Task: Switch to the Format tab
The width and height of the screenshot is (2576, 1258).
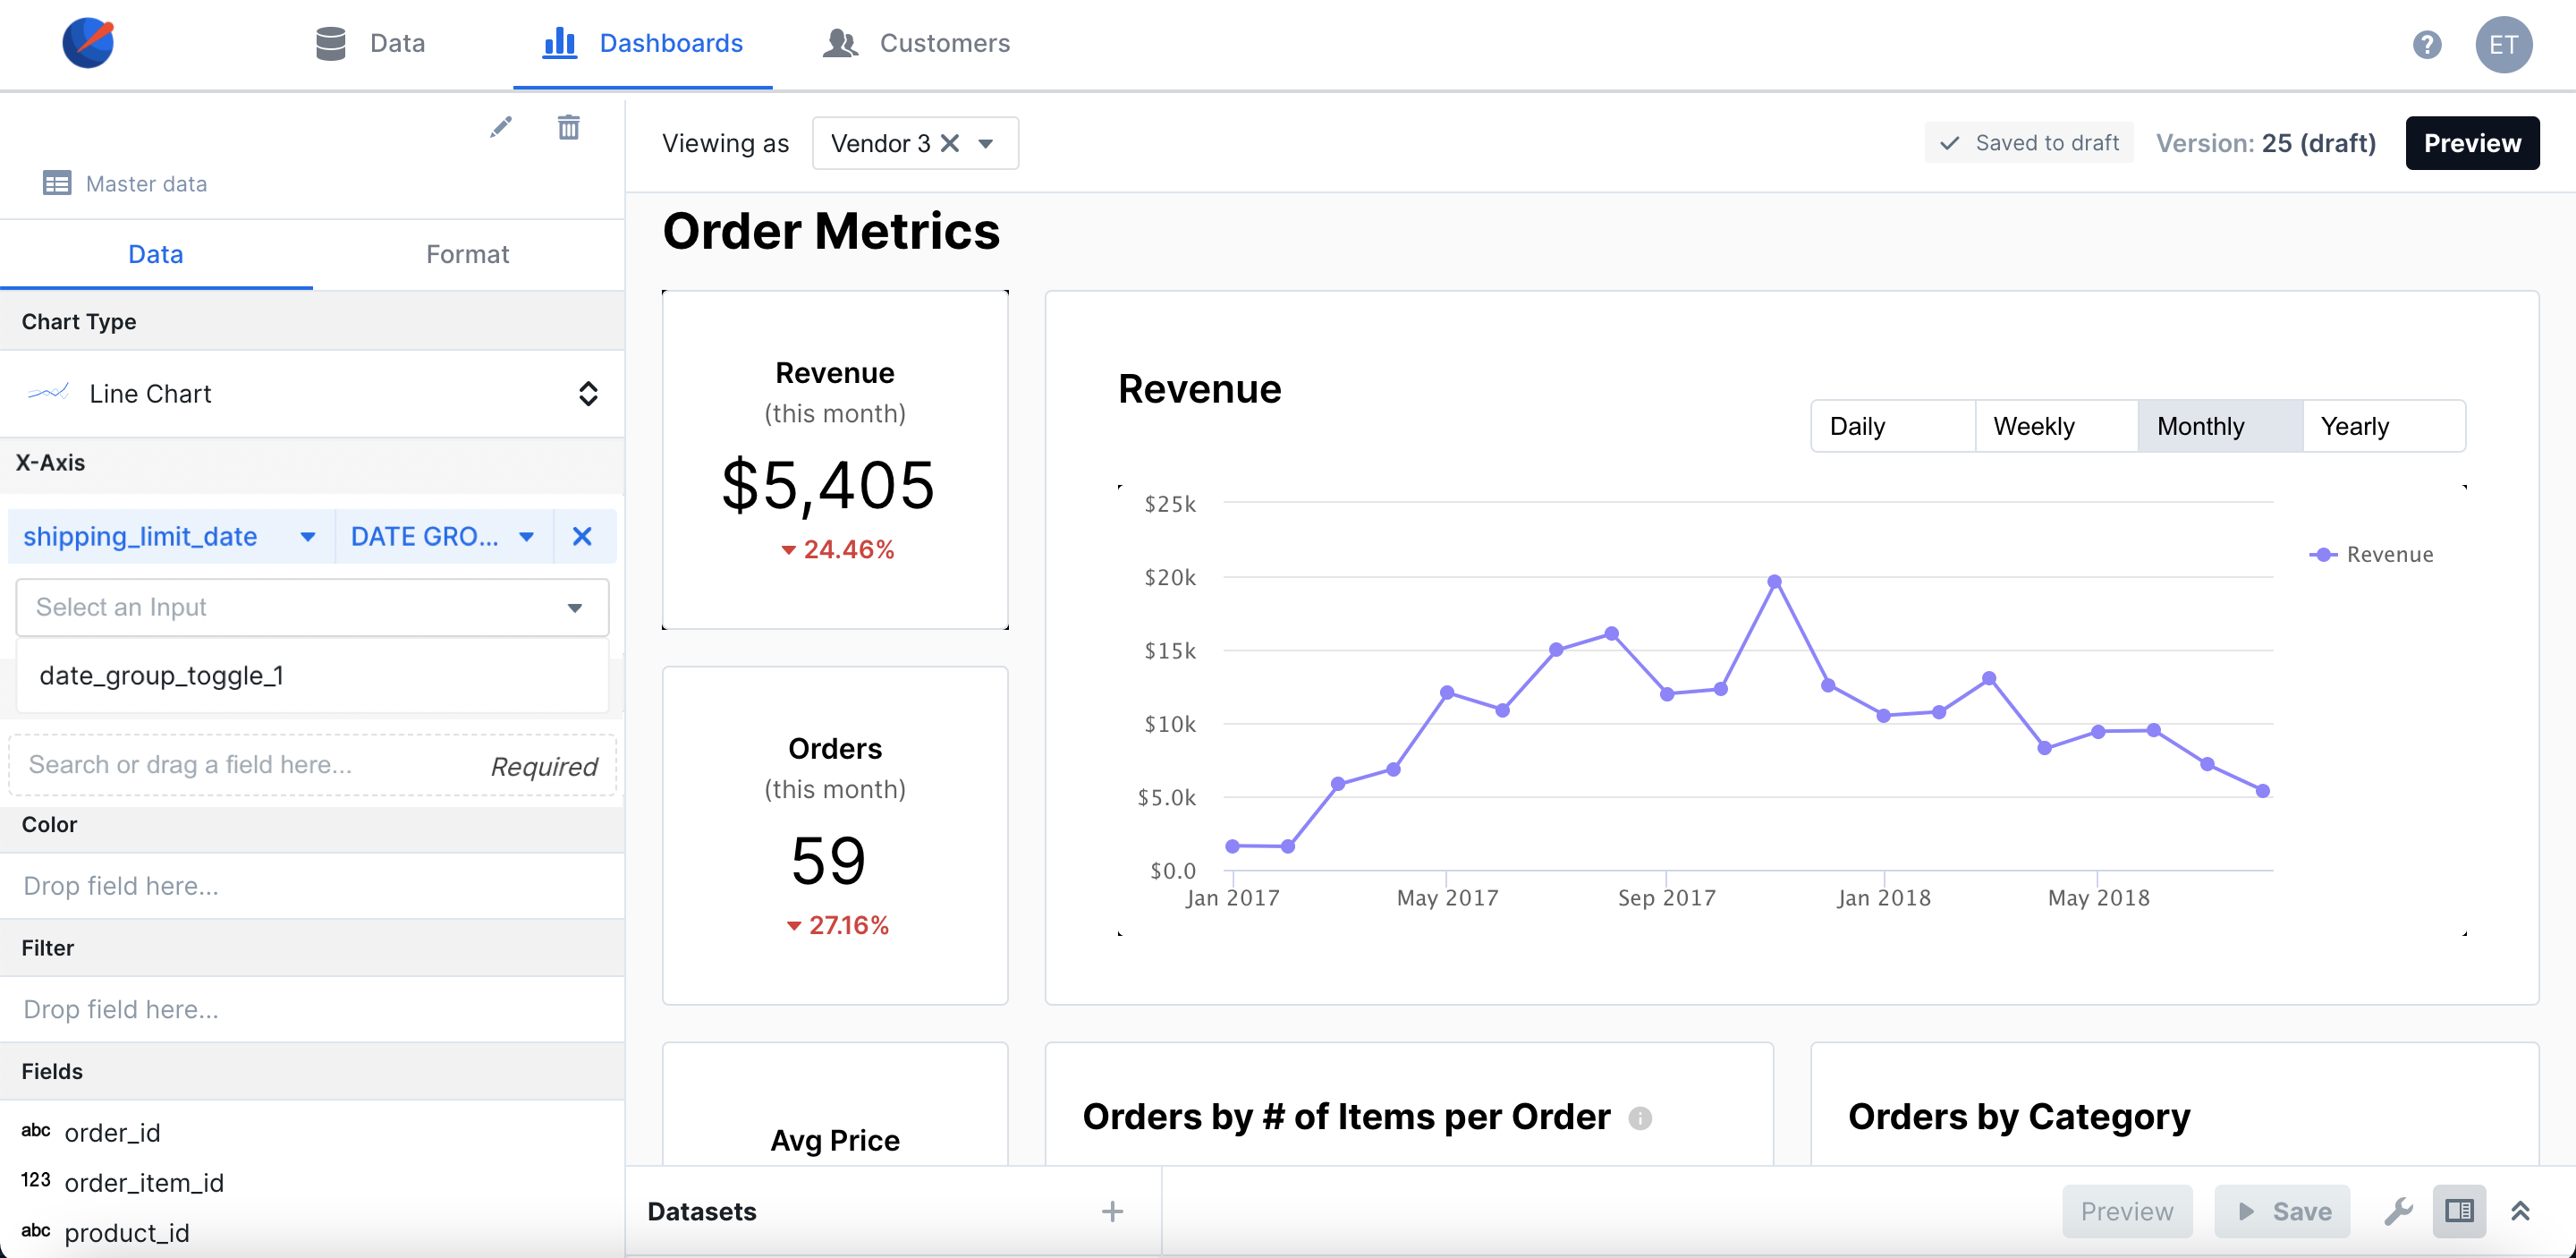Action: (x=467, y=254)
